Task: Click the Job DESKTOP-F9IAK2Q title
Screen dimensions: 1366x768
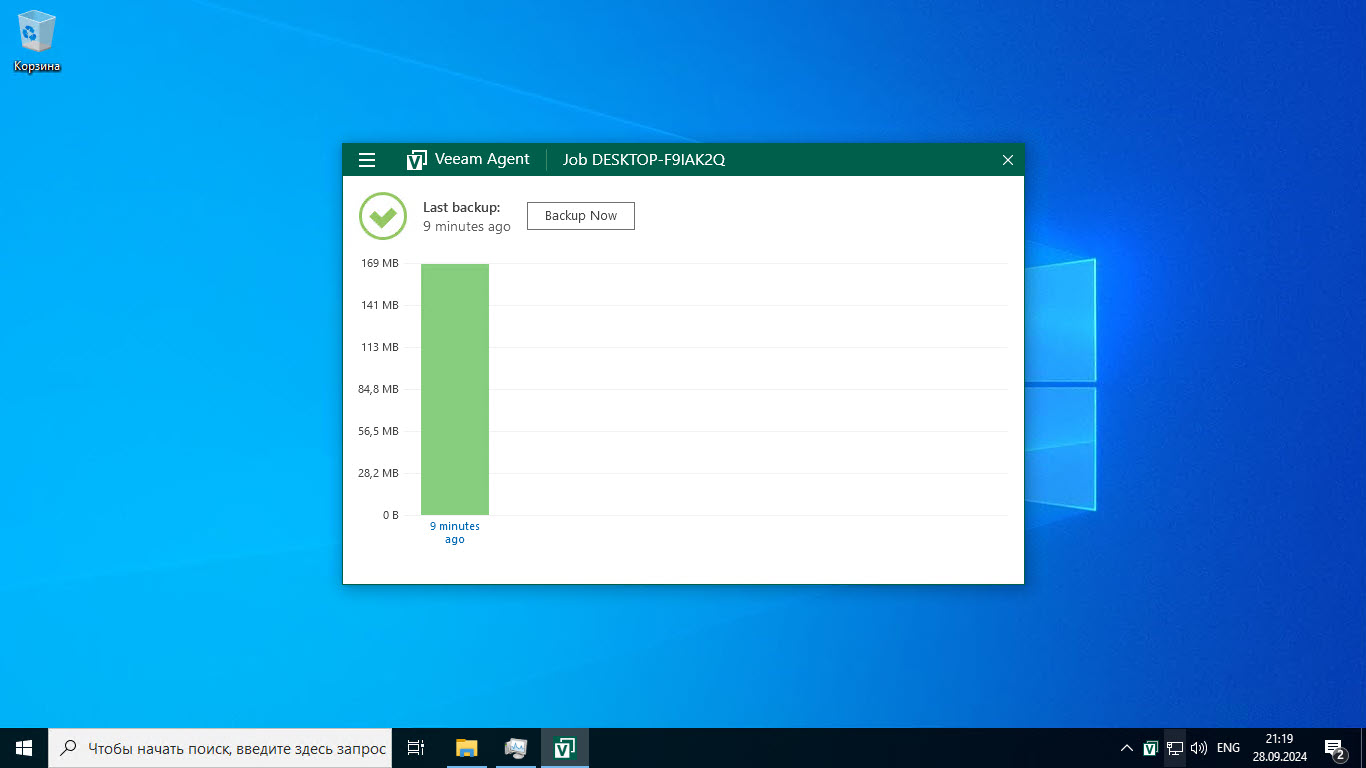Action: [x=644, y=160]
